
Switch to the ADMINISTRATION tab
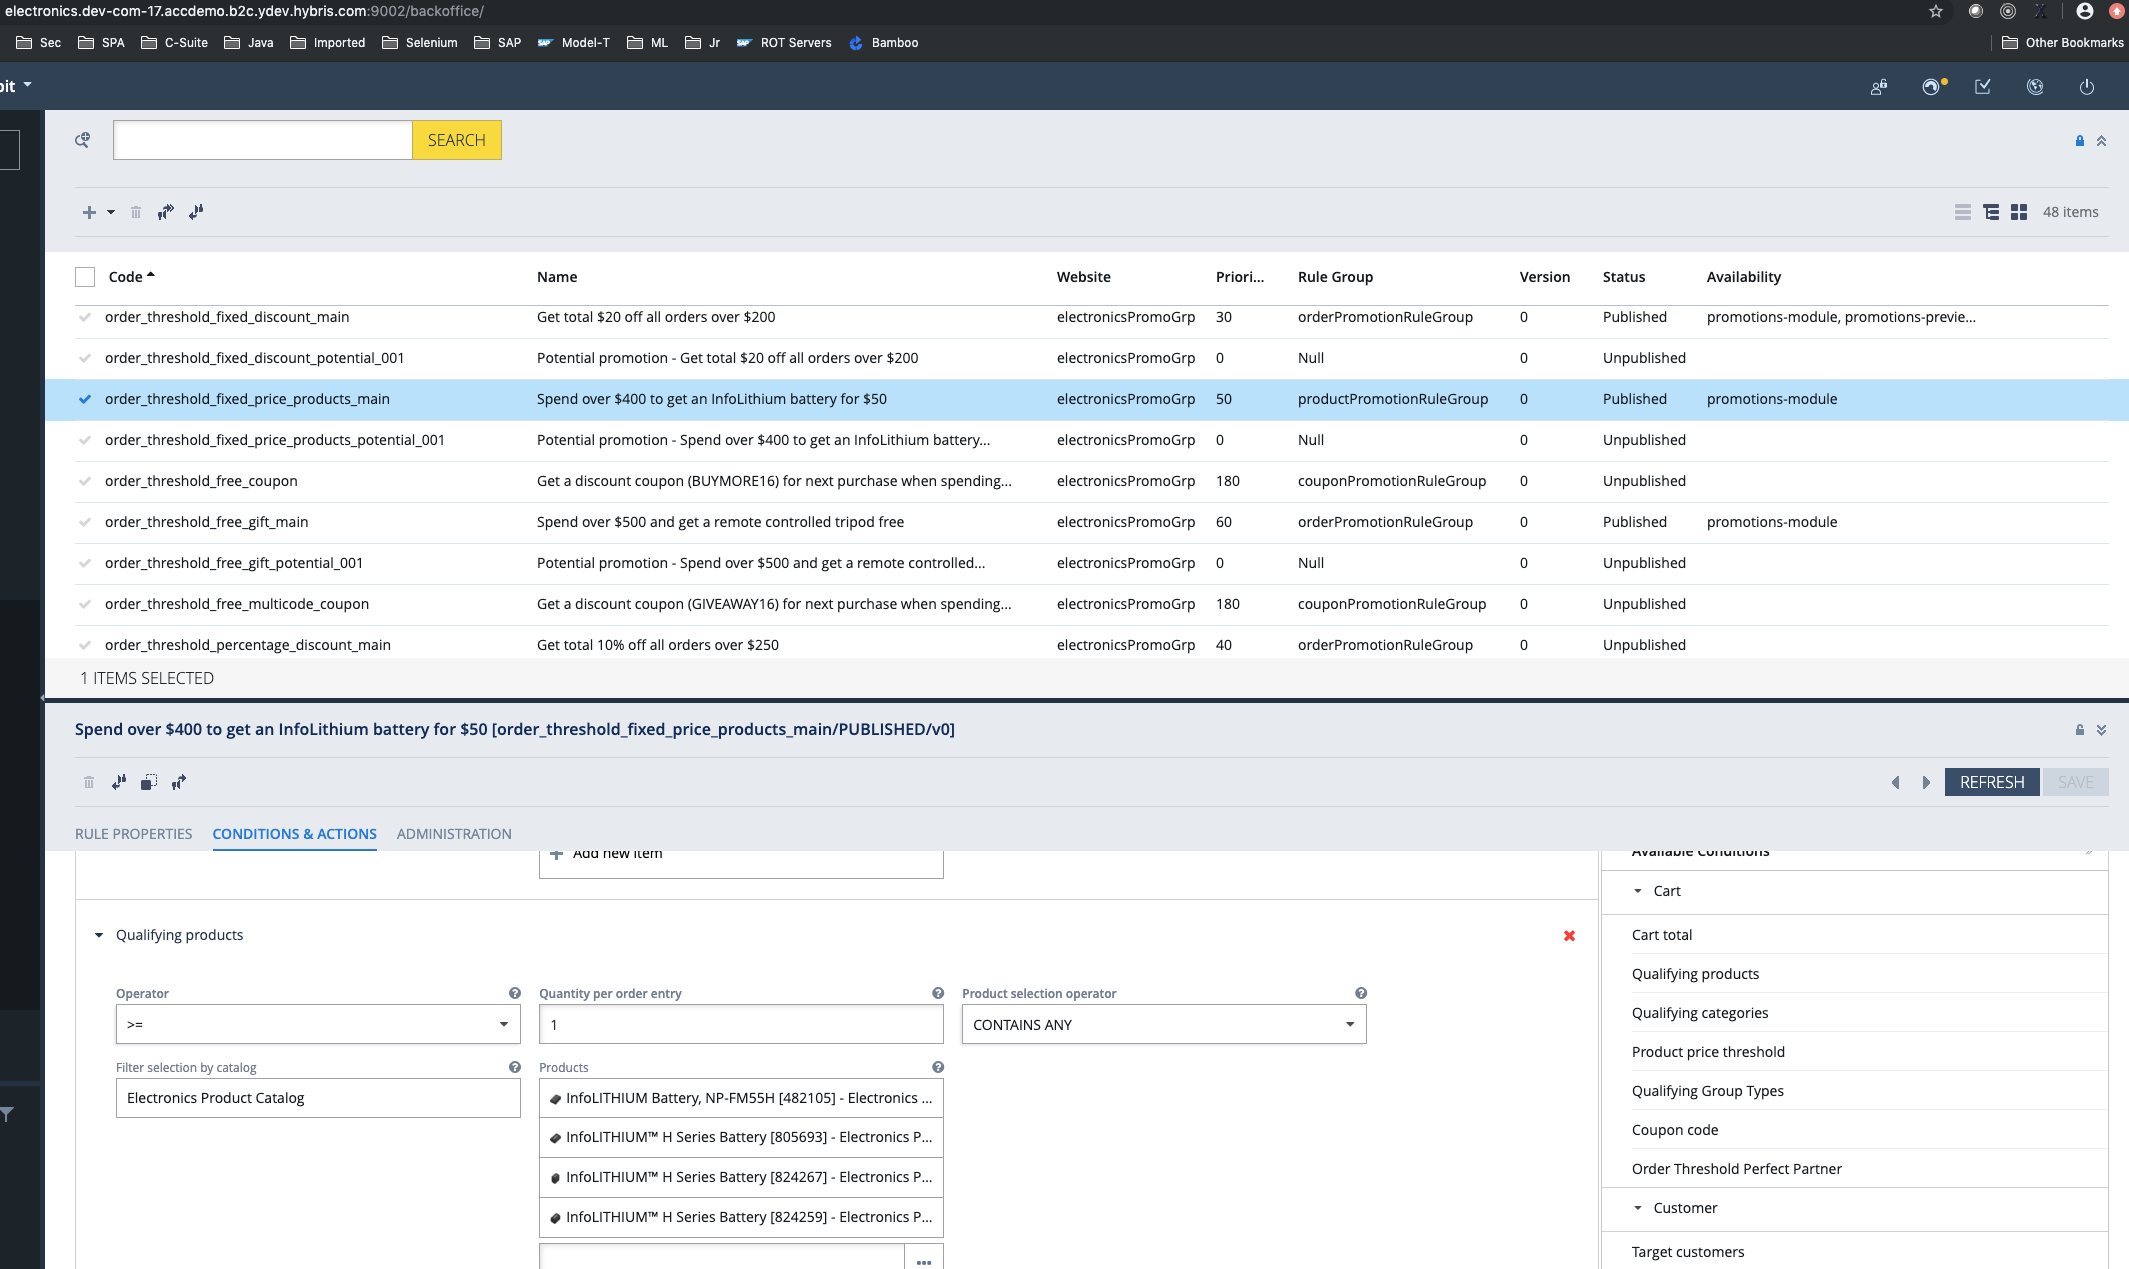tap(454, 834)
